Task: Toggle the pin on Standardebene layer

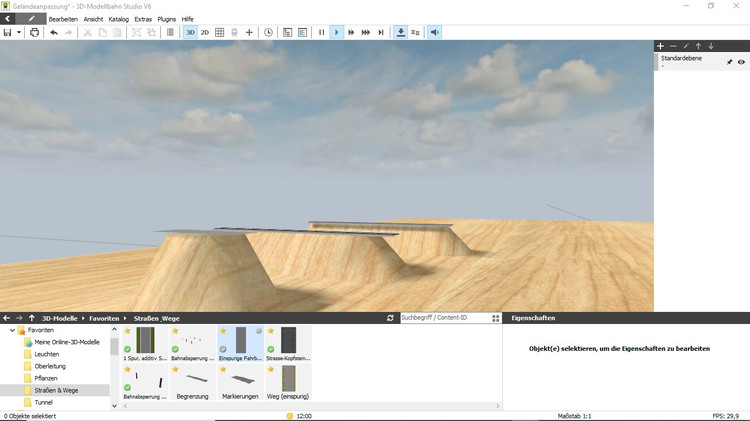Action: point(729,62)
